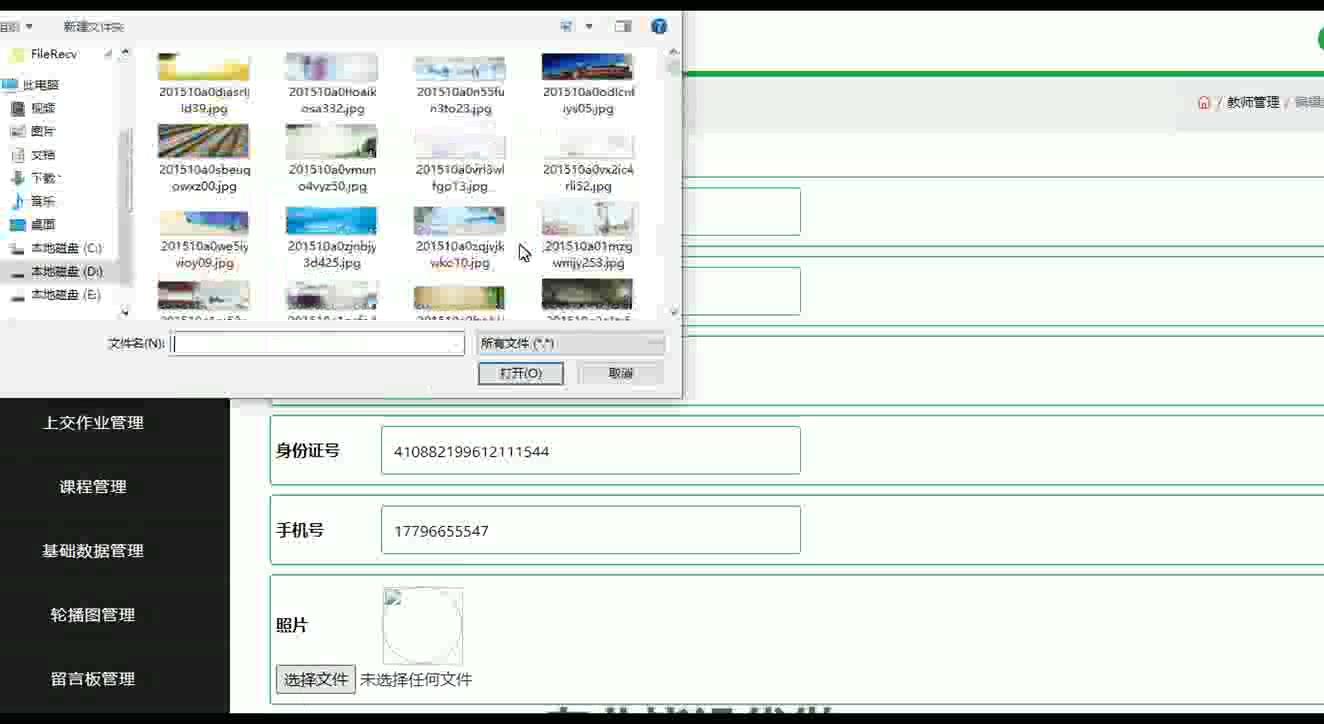
Task: Open 桌面 folder in navigation pane
Action: pos(43,225)
